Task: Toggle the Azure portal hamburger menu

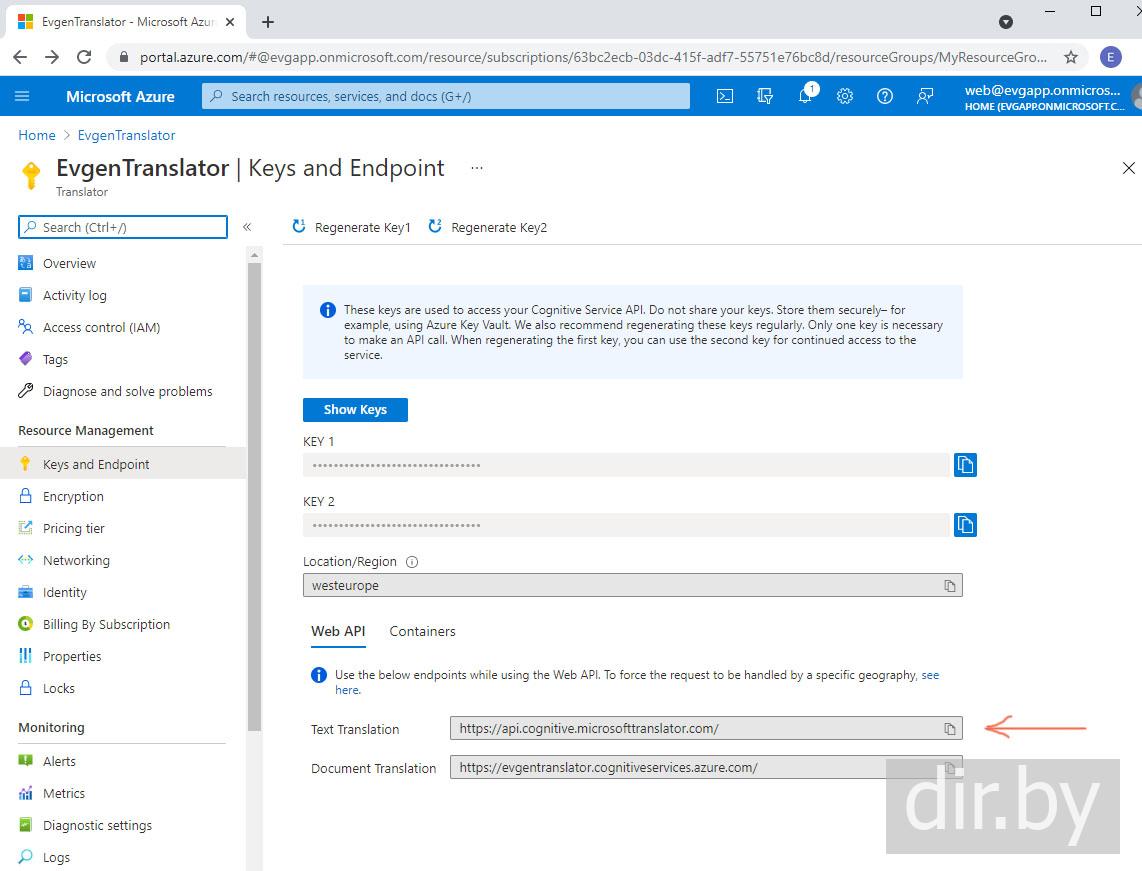Action: pyautogui.click(x=22, y=96)
